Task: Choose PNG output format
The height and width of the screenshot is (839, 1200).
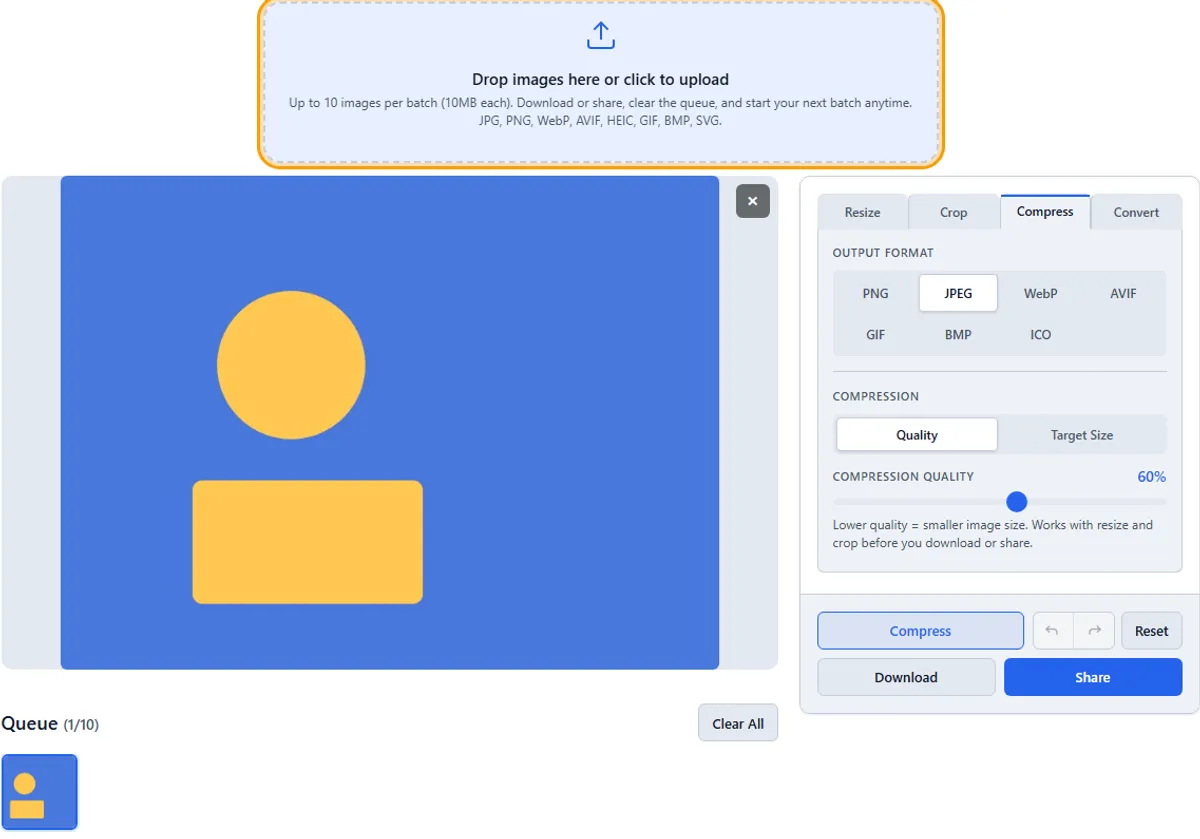Action: click(x=875, y=294)
